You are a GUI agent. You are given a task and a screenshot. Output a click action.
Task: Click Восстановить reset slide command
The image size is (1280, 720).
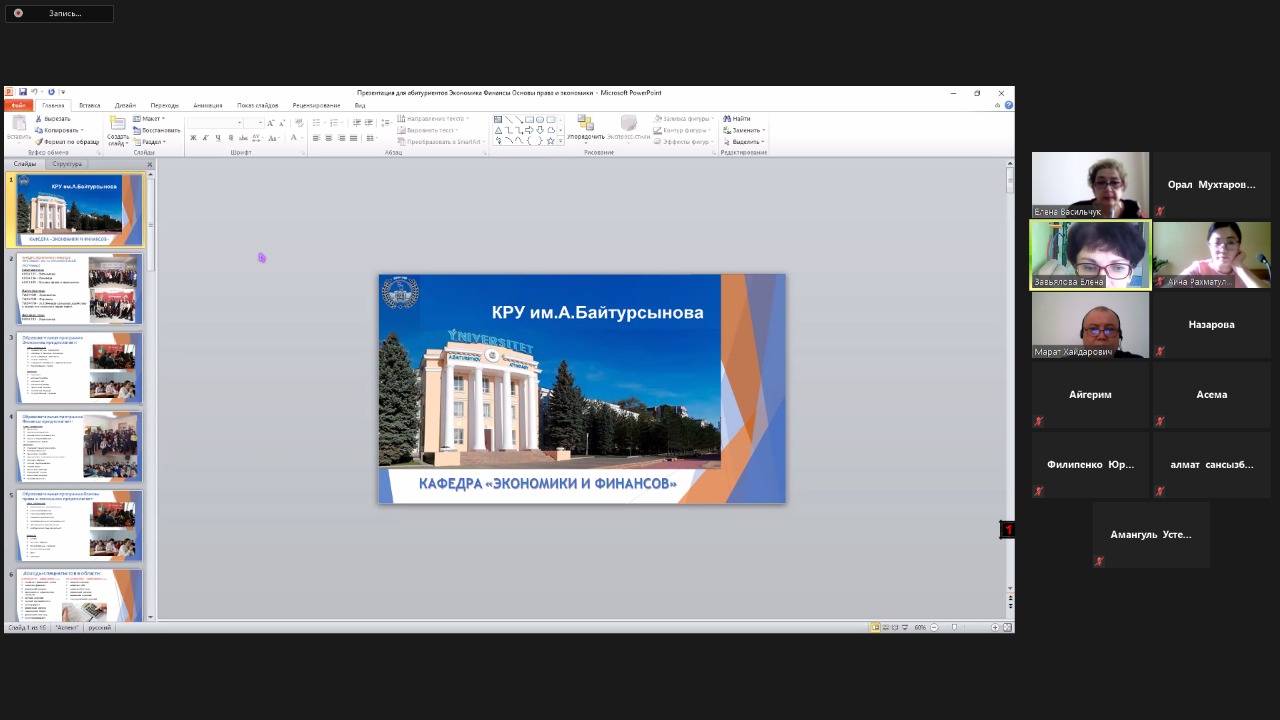pos(156,130)
